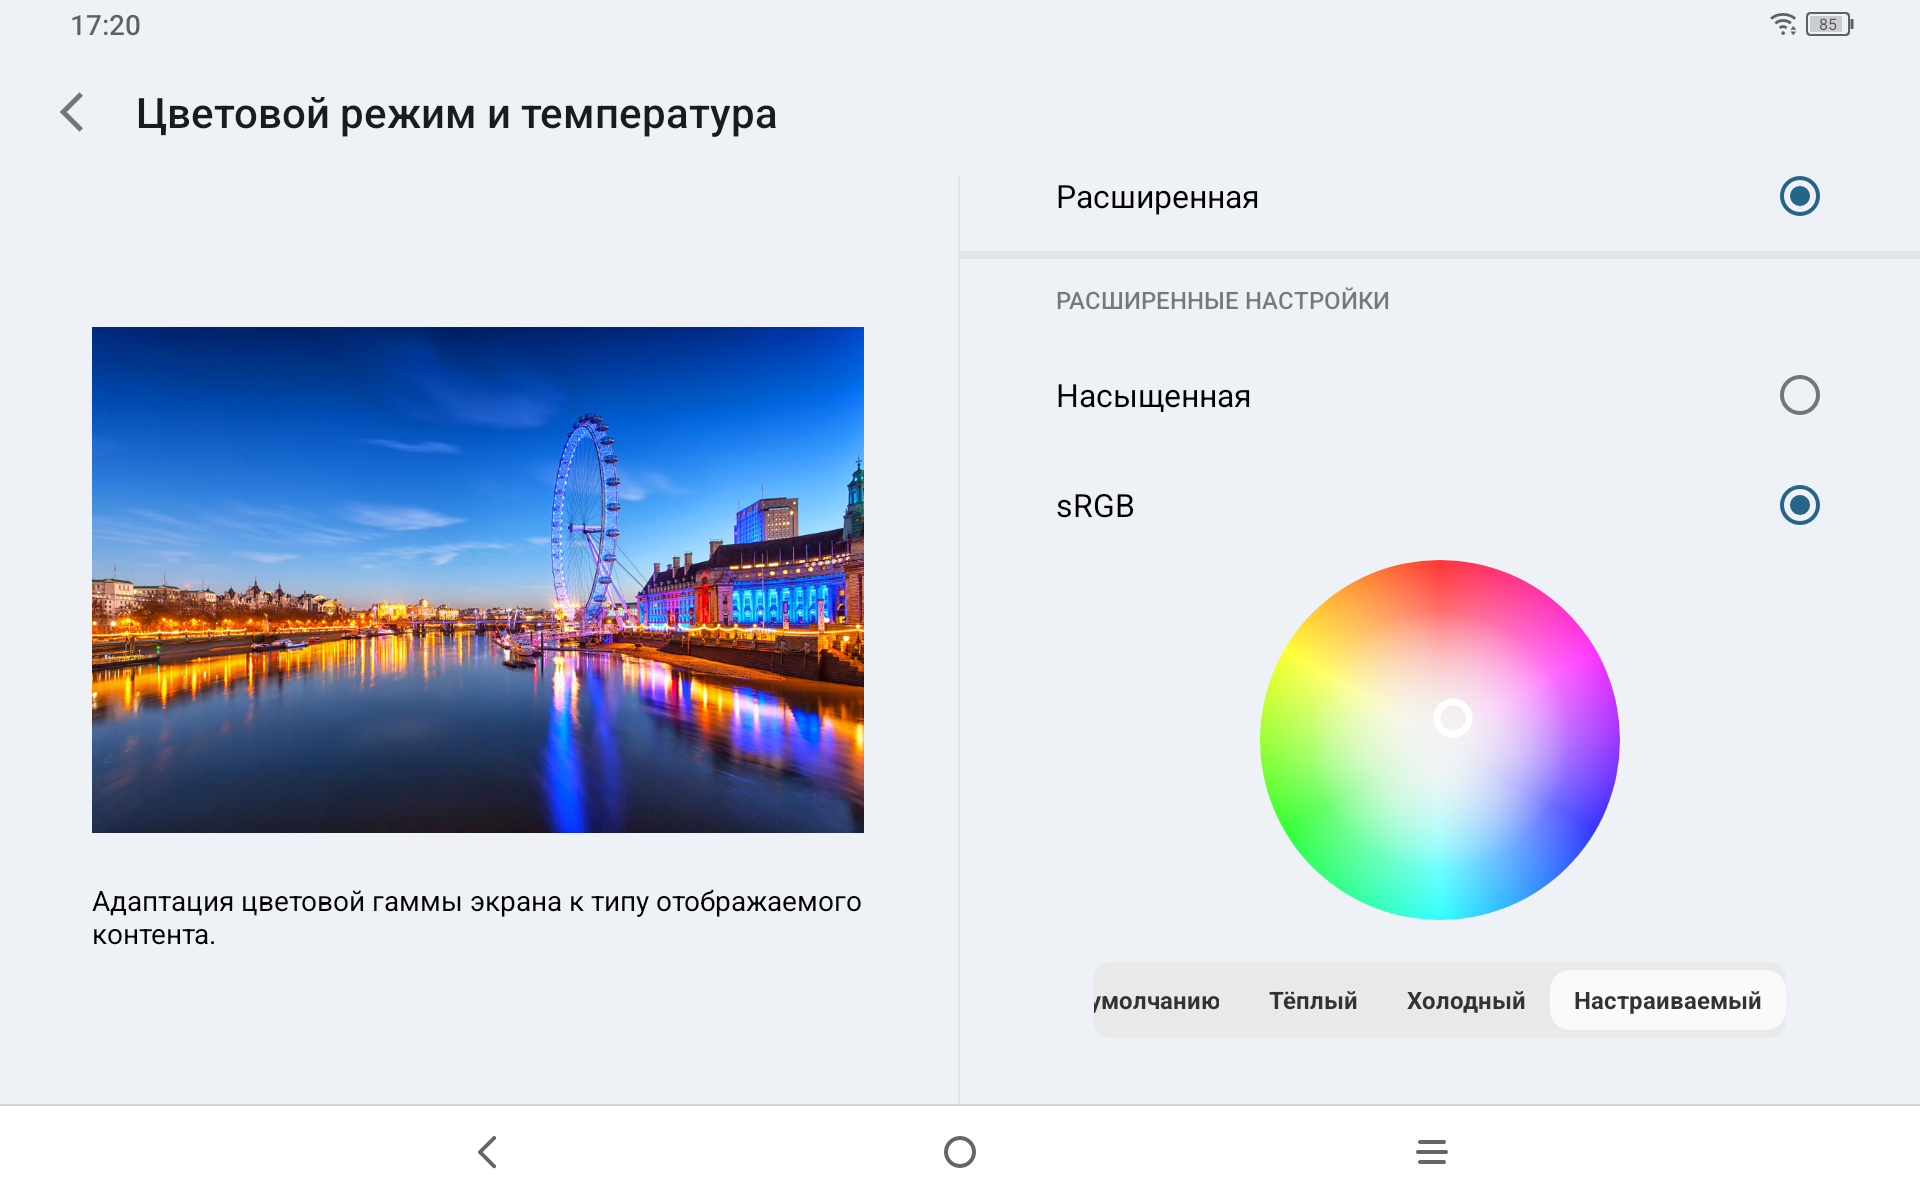Click the white handle on the color wheel
1920x1200 pixels.
pos(1452,718)
